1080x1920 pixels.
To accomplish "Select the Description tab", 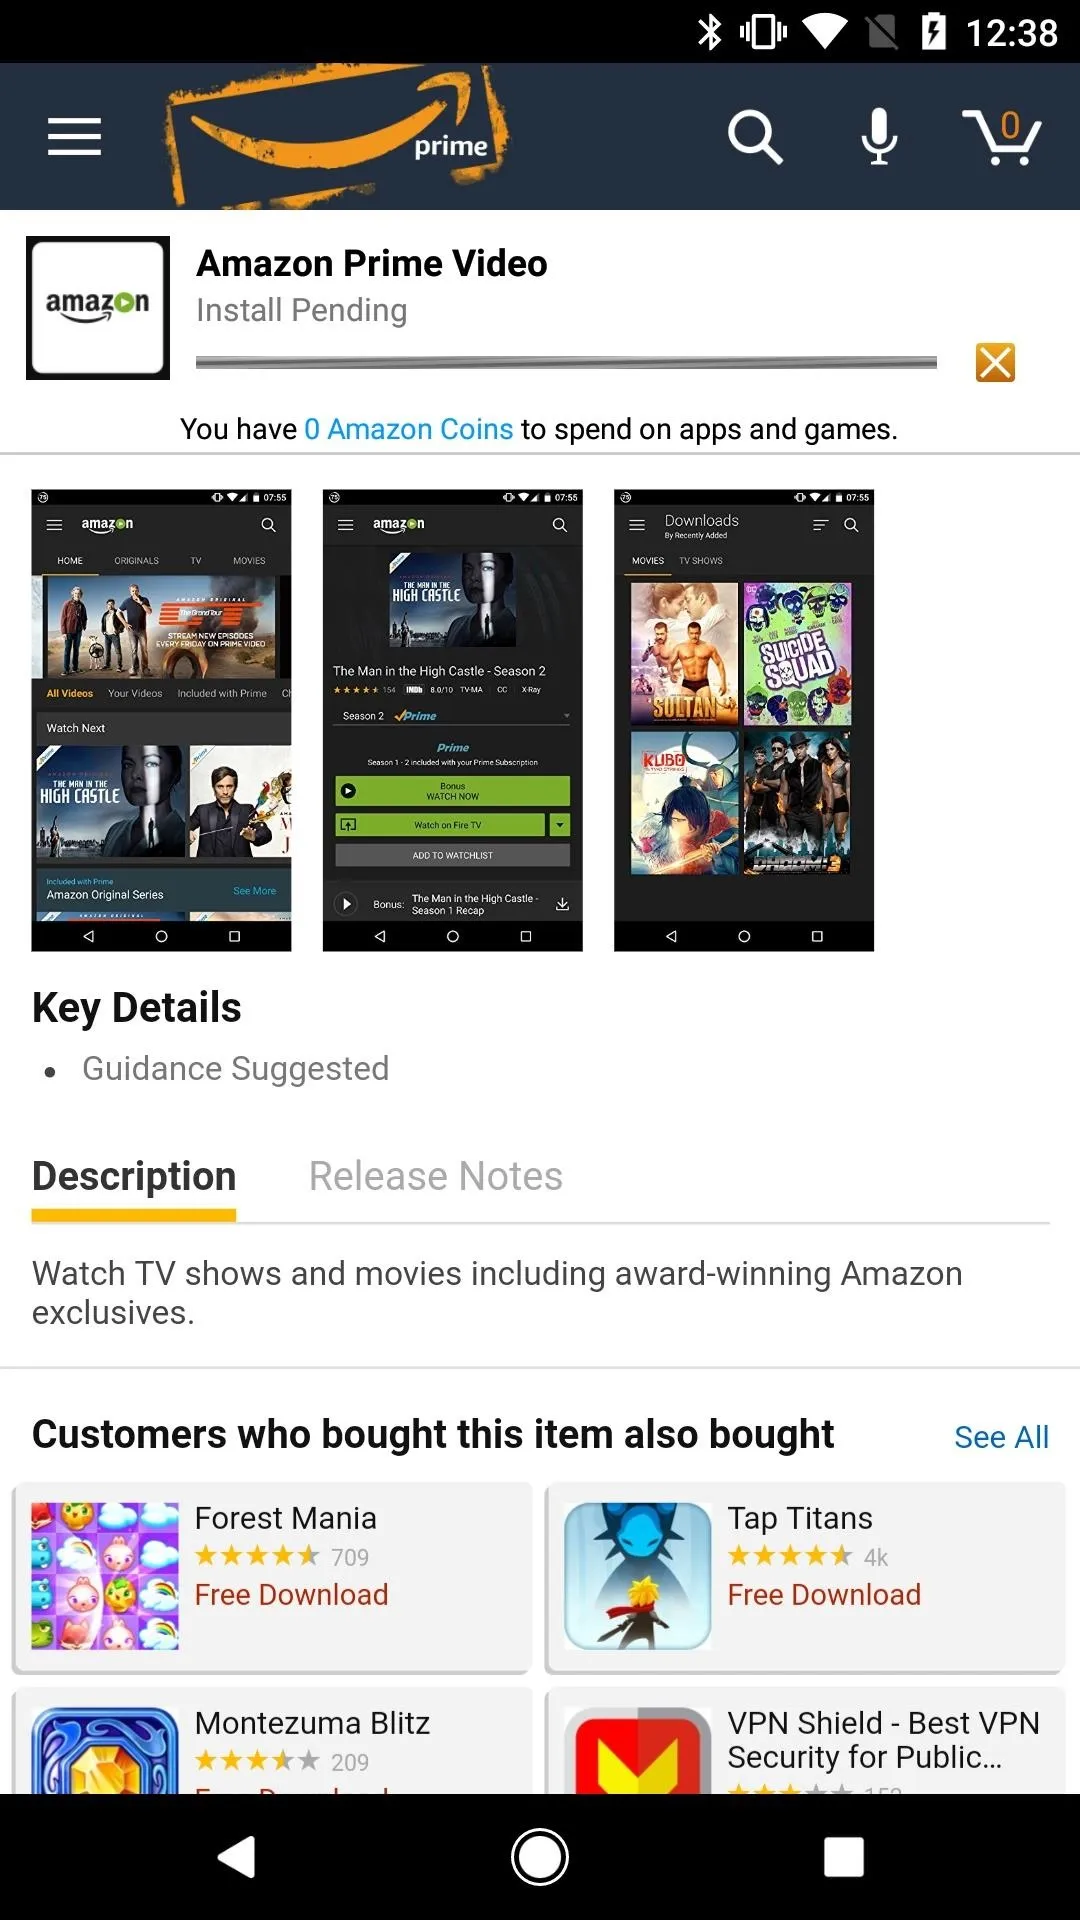I will click(134, 1177).
